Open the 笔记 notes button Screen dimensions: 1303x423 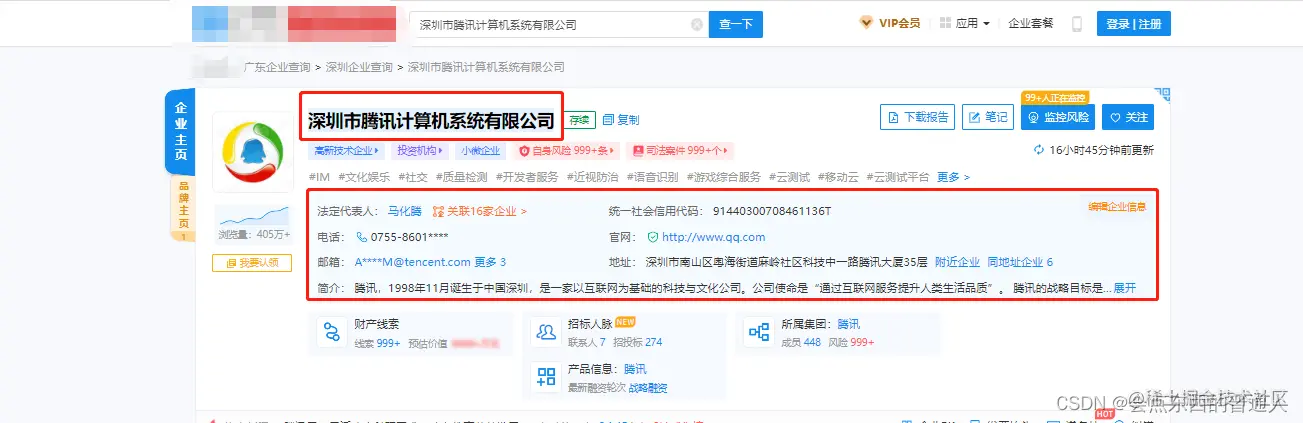[987, 117]
